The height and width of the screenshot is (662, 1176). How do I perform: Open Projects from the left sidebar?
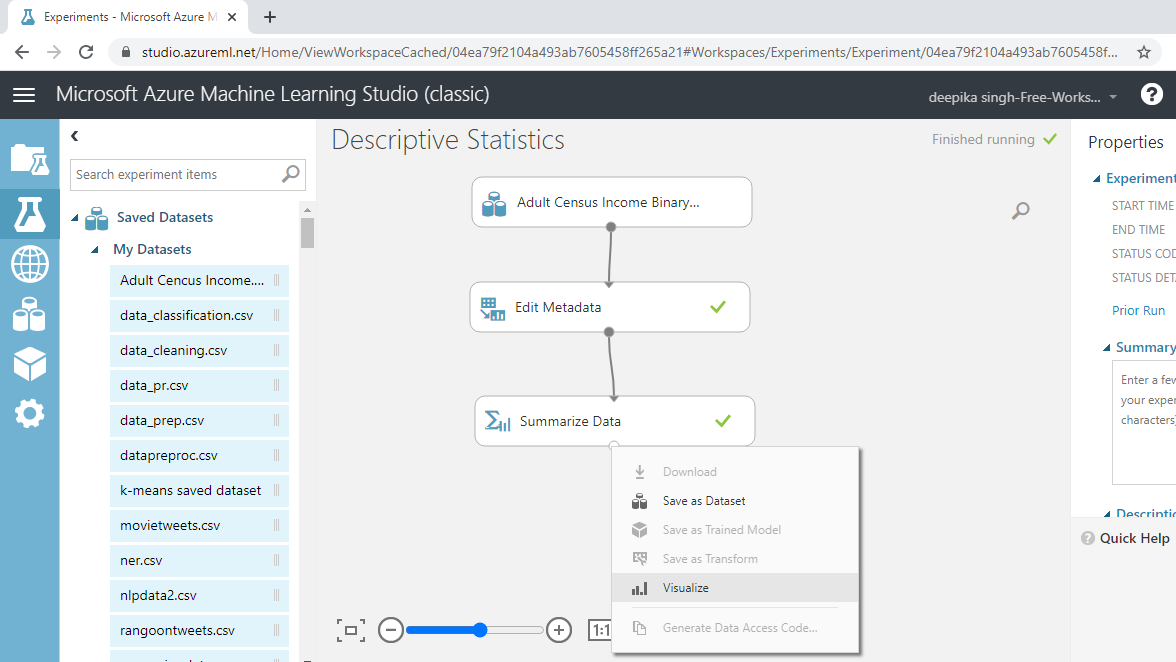[29, 160]
